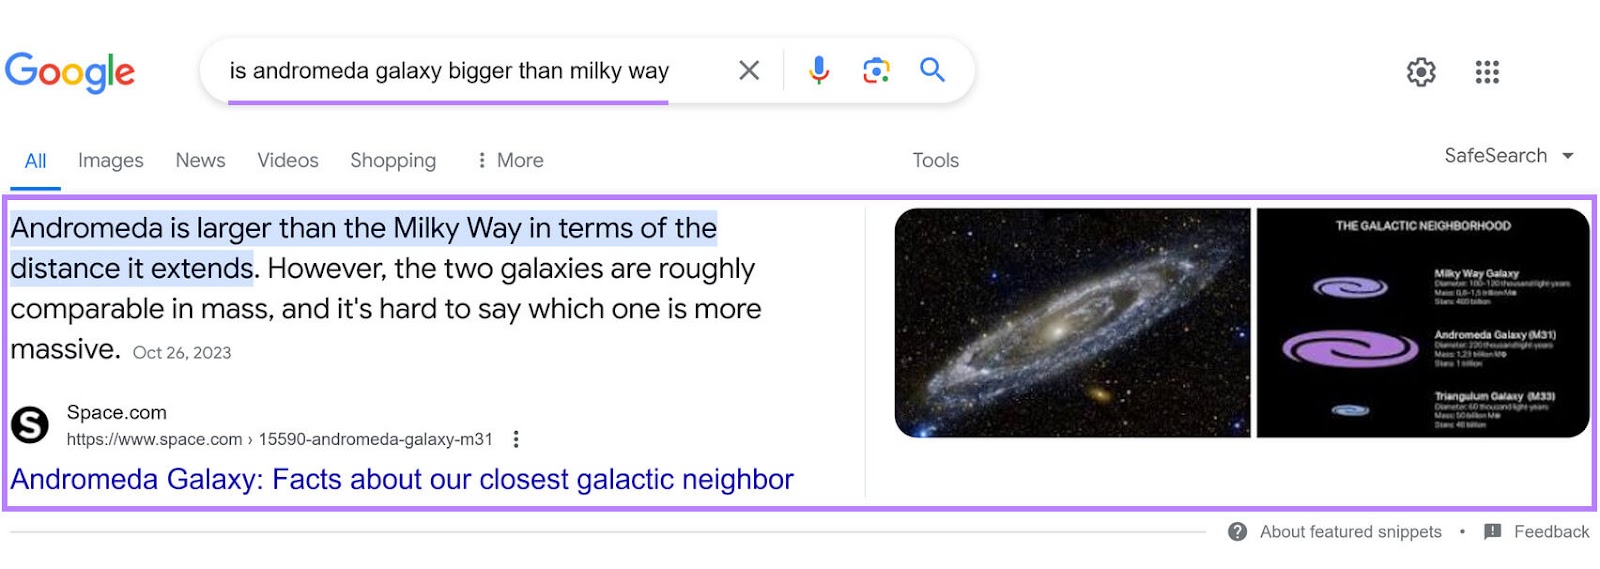Open the Space.com result options menu
1600x569 pixels.
tap(516, 439)
